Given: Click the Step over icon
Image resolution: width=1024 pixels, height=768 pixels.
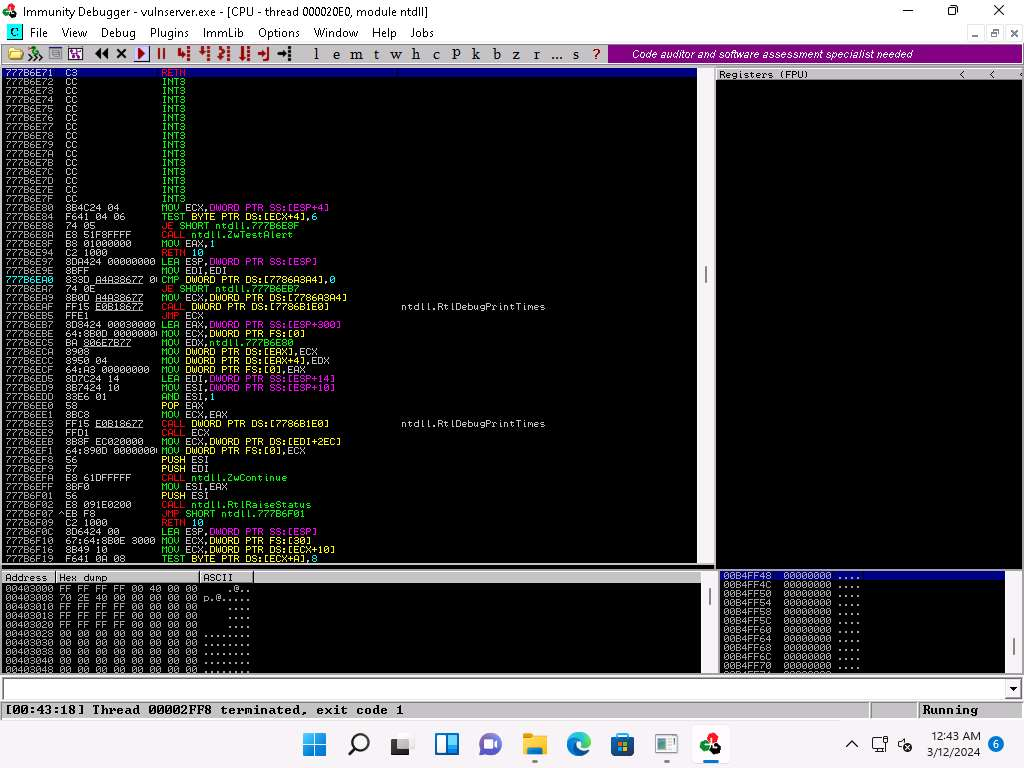Looking at the screenshot, I should 205,54.
